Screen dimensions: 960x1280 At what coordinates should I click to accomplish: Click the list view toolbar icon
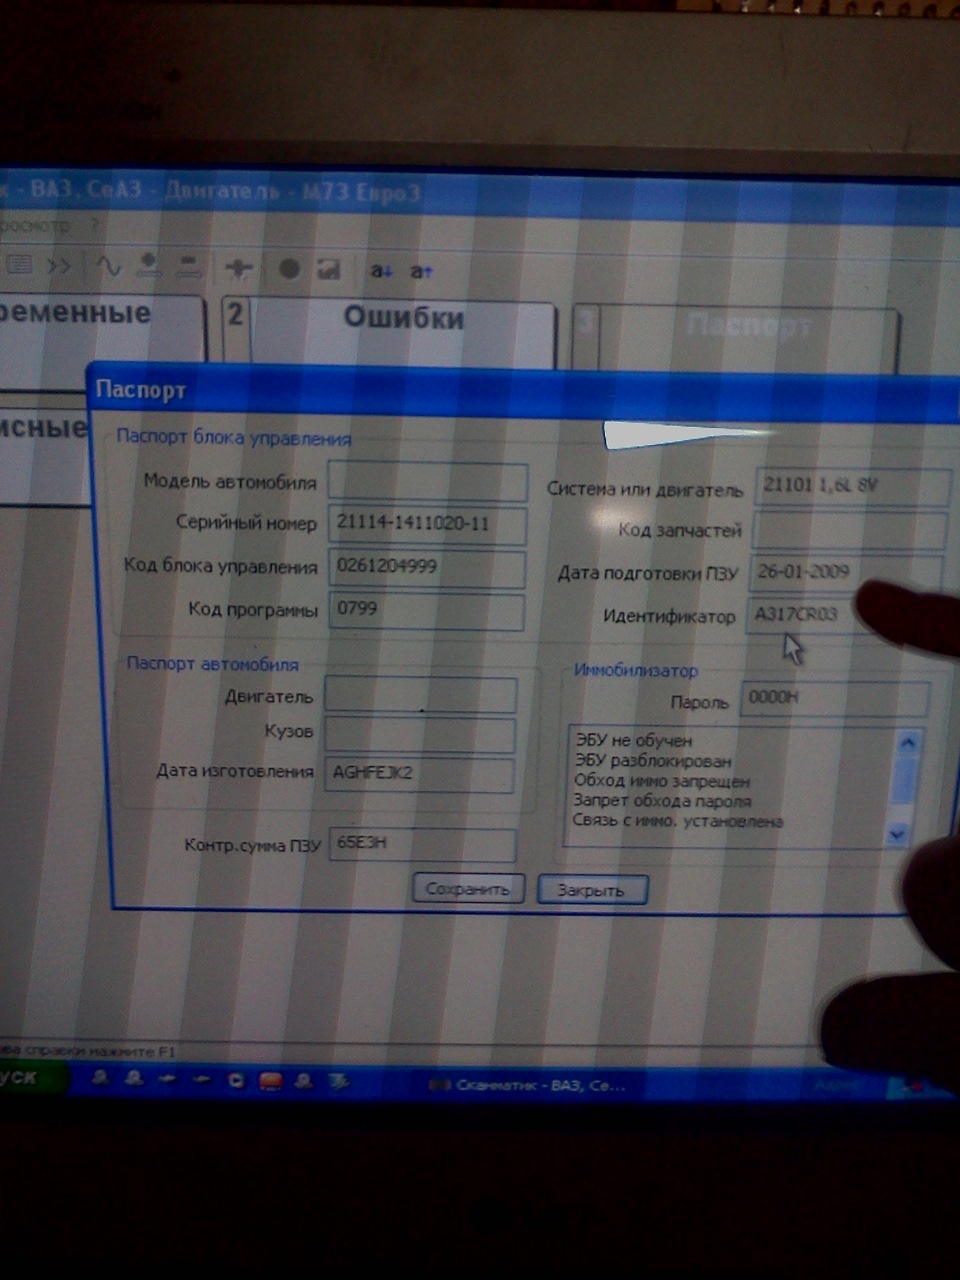tap(19, 265)
